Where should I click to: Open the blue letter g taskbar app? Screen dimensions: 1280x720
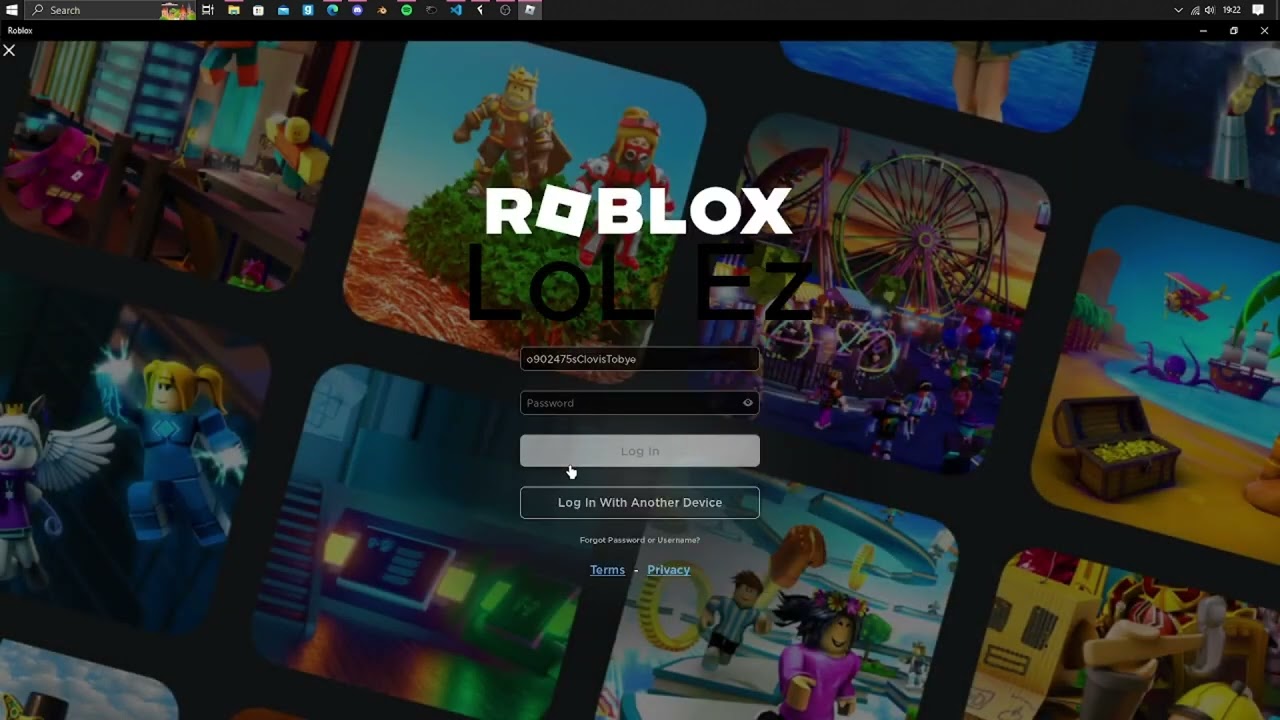point(308,10)
